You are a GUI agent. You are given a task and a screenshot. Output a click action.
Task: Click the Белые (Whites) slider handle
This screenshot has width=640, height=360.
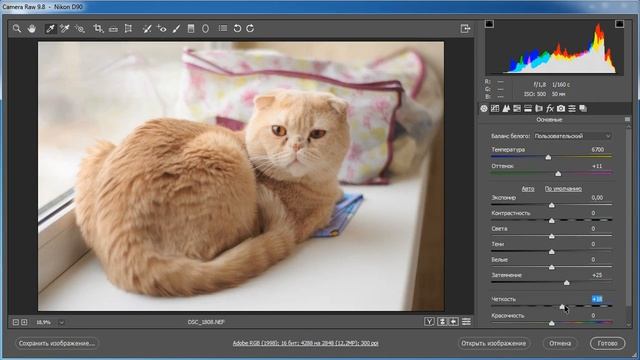coord(551,267)
